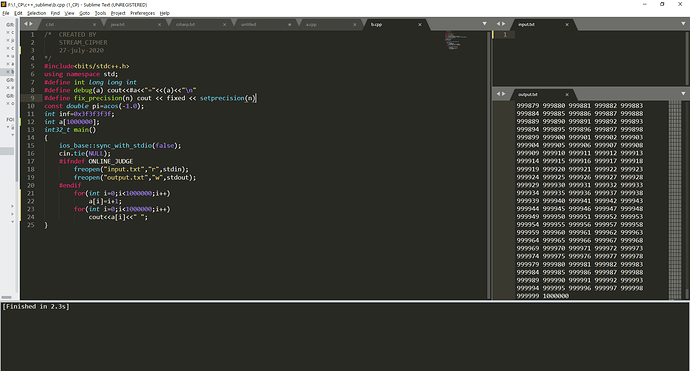Click line number 21 in gutter
This screenshot has width=690, height=371.
[30, 193]
